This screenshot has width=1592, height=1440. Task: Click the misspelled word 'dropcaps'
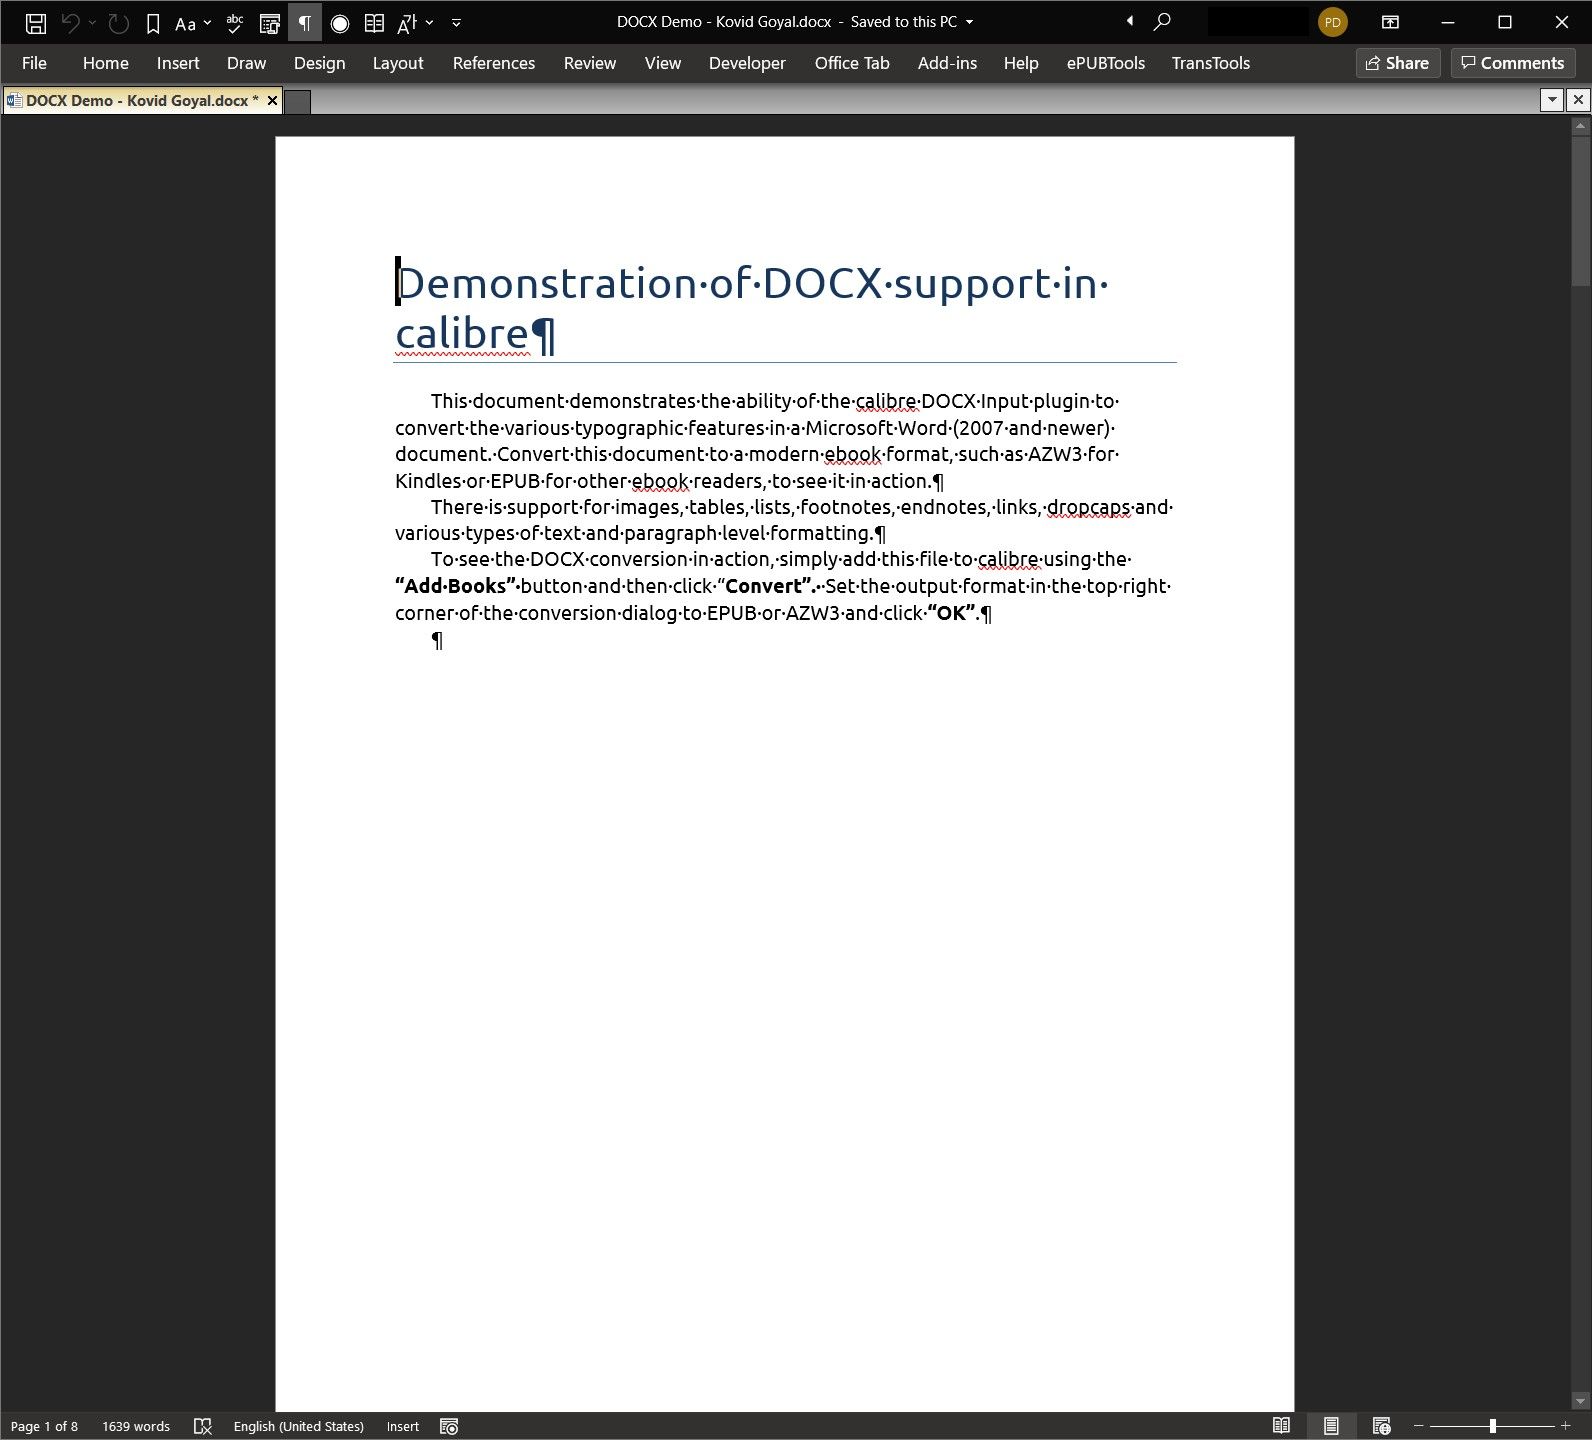point(1089,508)
